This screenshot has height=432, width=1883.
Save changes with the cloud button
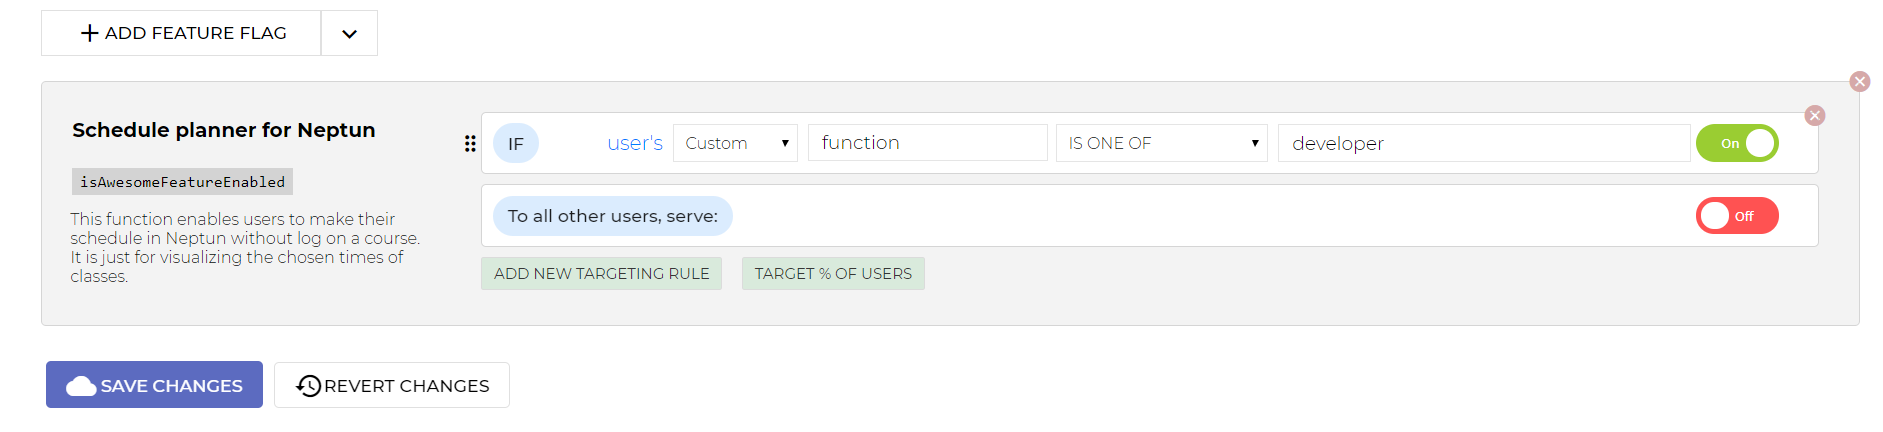154,385
